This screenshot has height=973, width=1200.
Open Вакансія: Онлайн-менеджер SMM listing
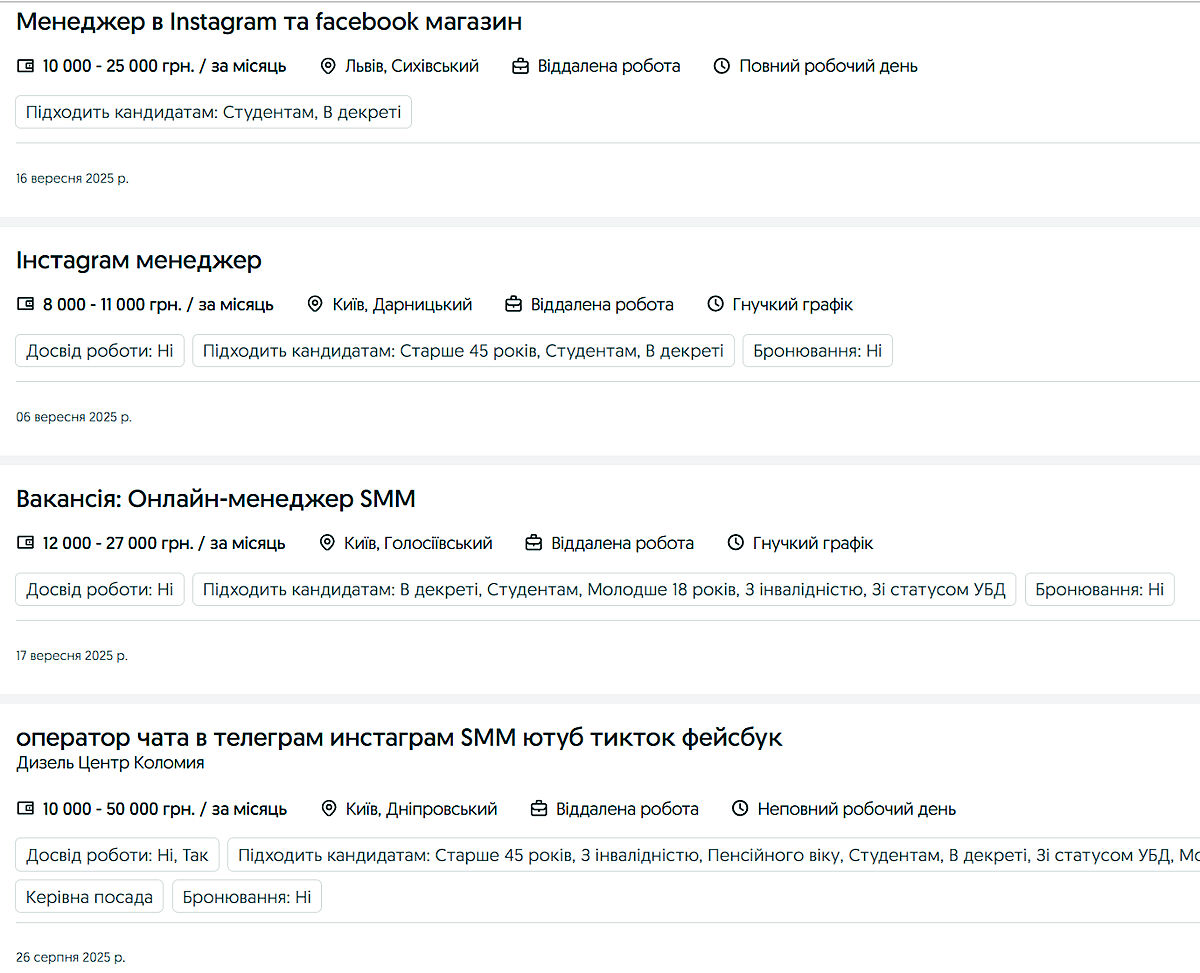tap(215, 498)
